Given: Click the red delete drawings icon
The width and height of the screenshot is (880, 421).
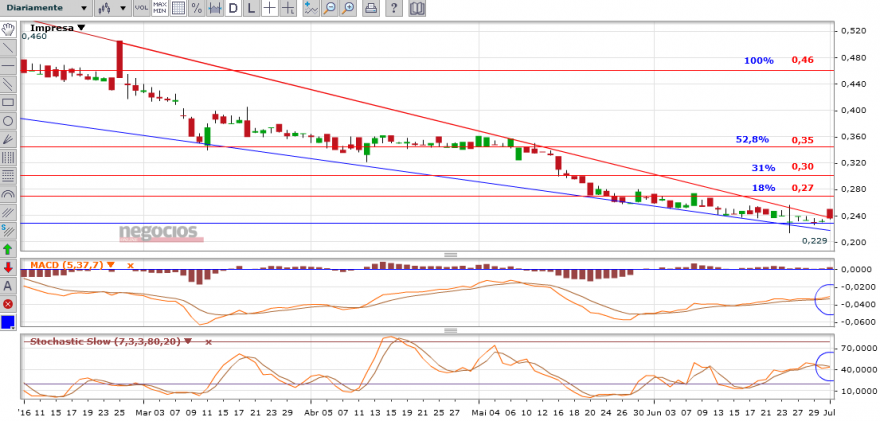Looking at the screenshot, I should [x=8, y=304].
